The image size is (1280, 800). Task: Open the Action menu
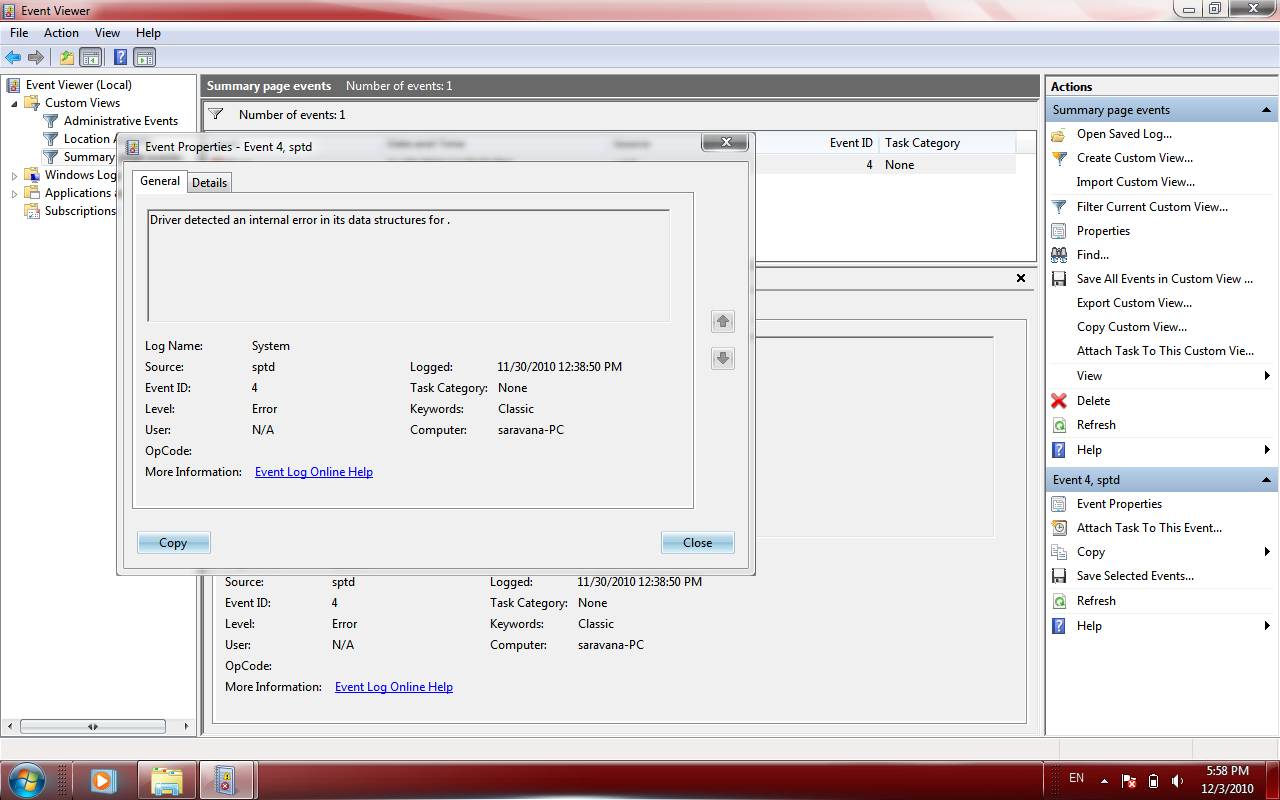pyautogui.click(x=61, y=33)
